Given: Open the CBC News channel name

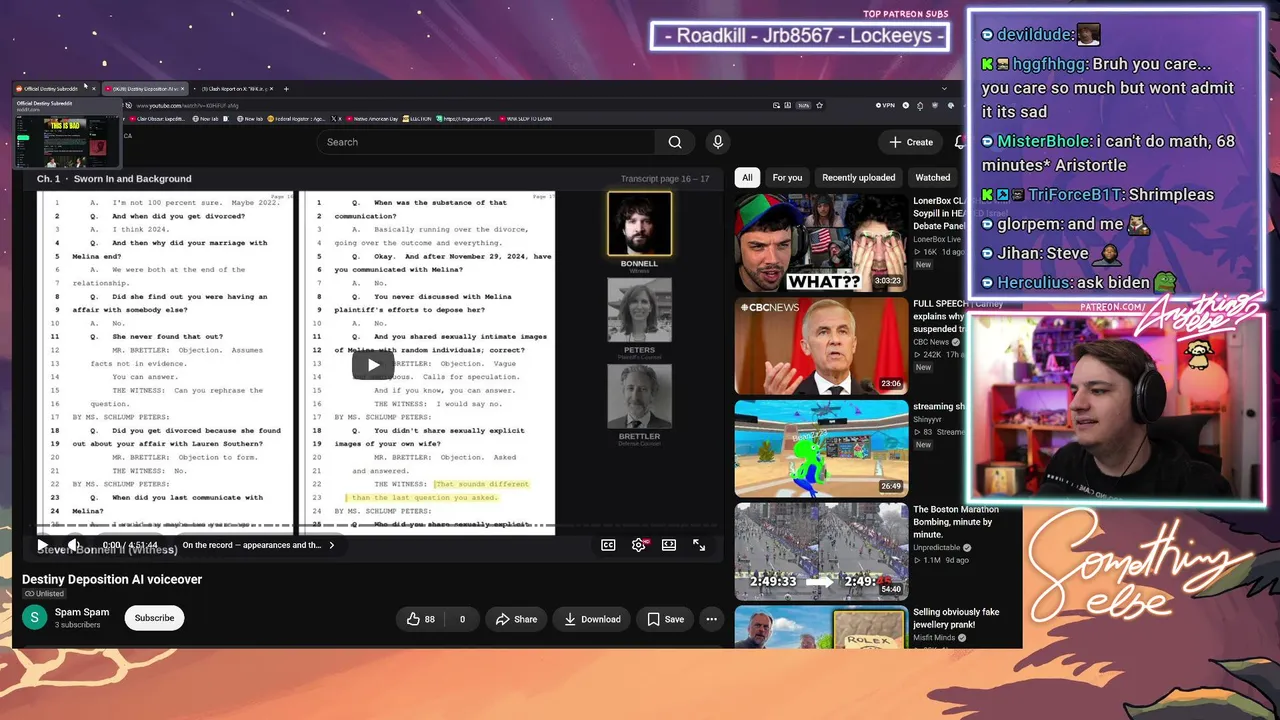Looking at the screenshot, I should [x=931, y=342].
